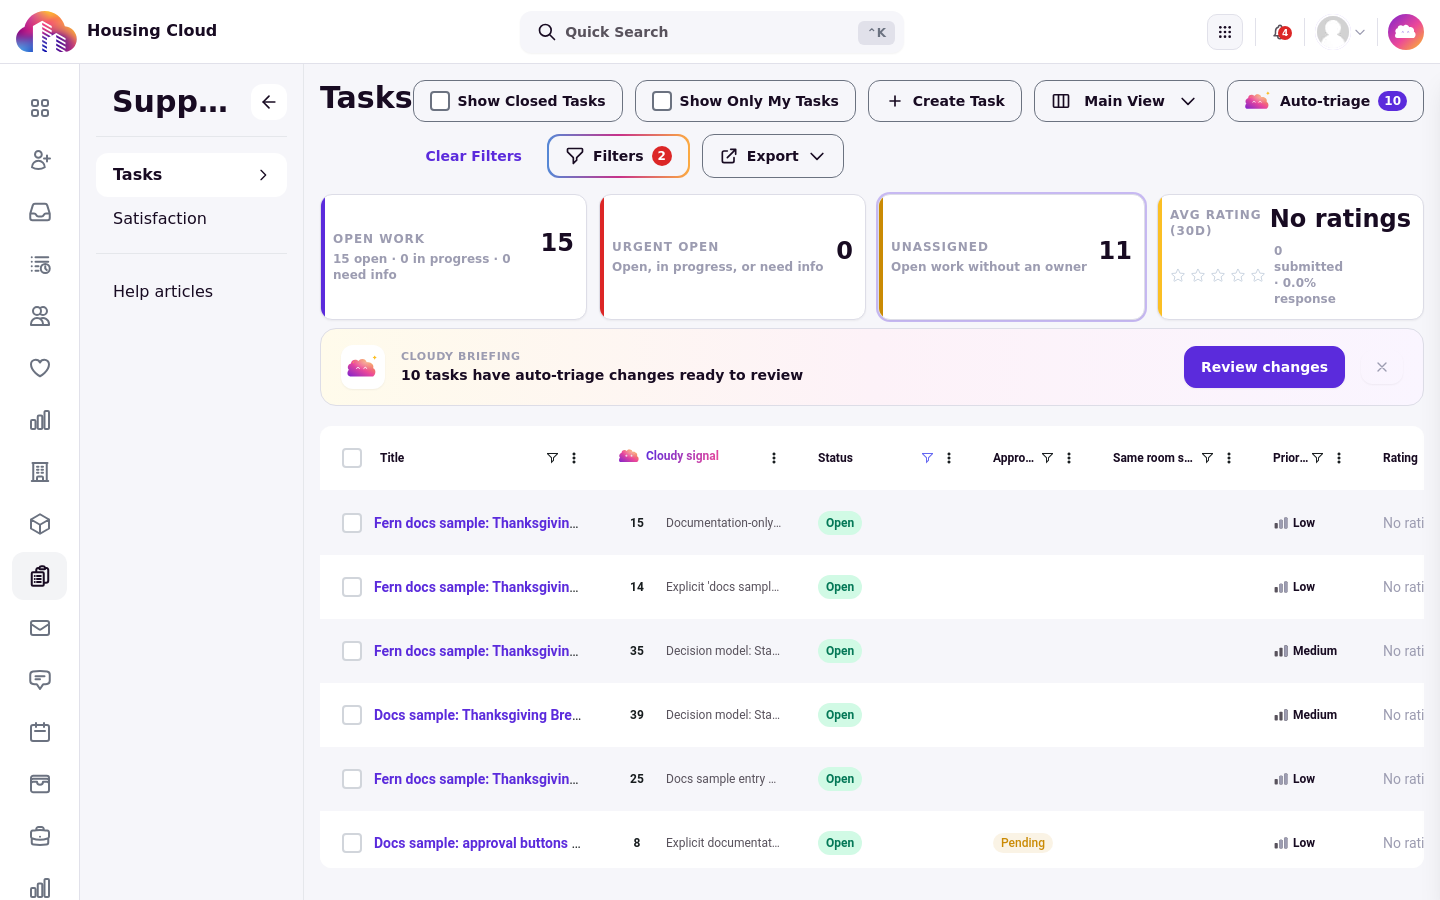Open Priority column filter icon
This screenshot has width=1440, height=900.
[x=1317, y=458]
